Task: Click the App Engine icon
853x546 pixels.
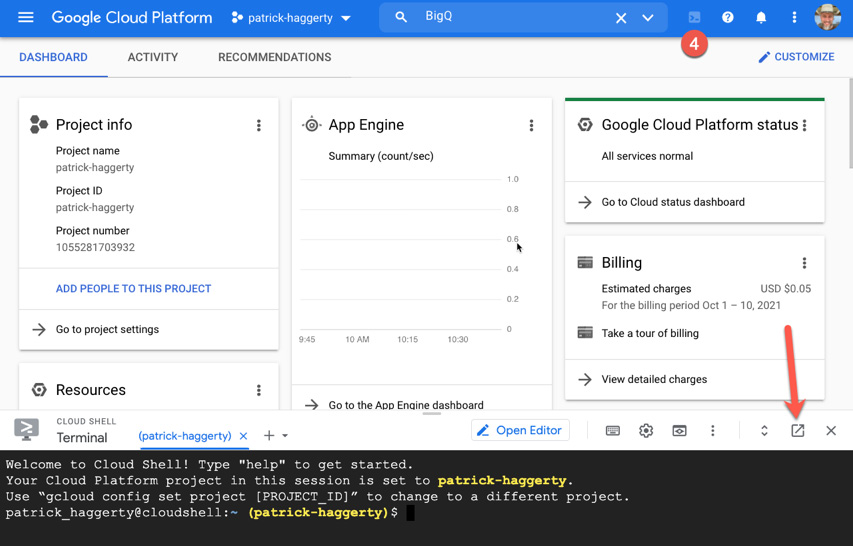Action: coord(311,125)
